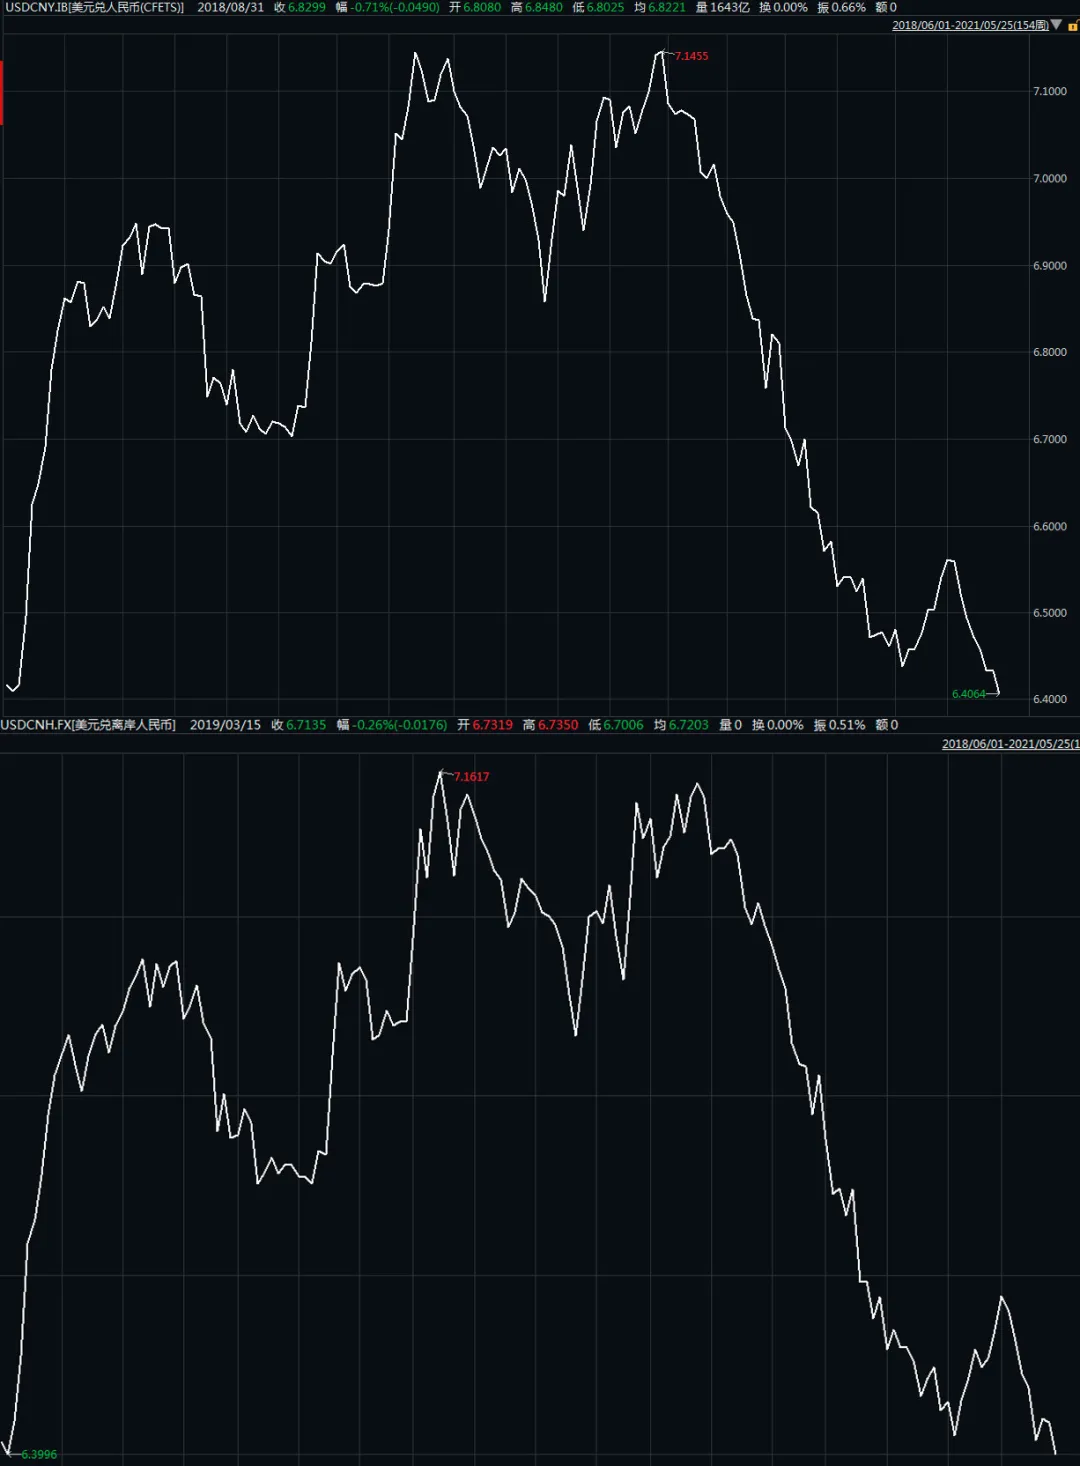Screen dimensions: 1080x1466
Task: Click the lower chart high price 6.7350
Action: click(558, 725)
